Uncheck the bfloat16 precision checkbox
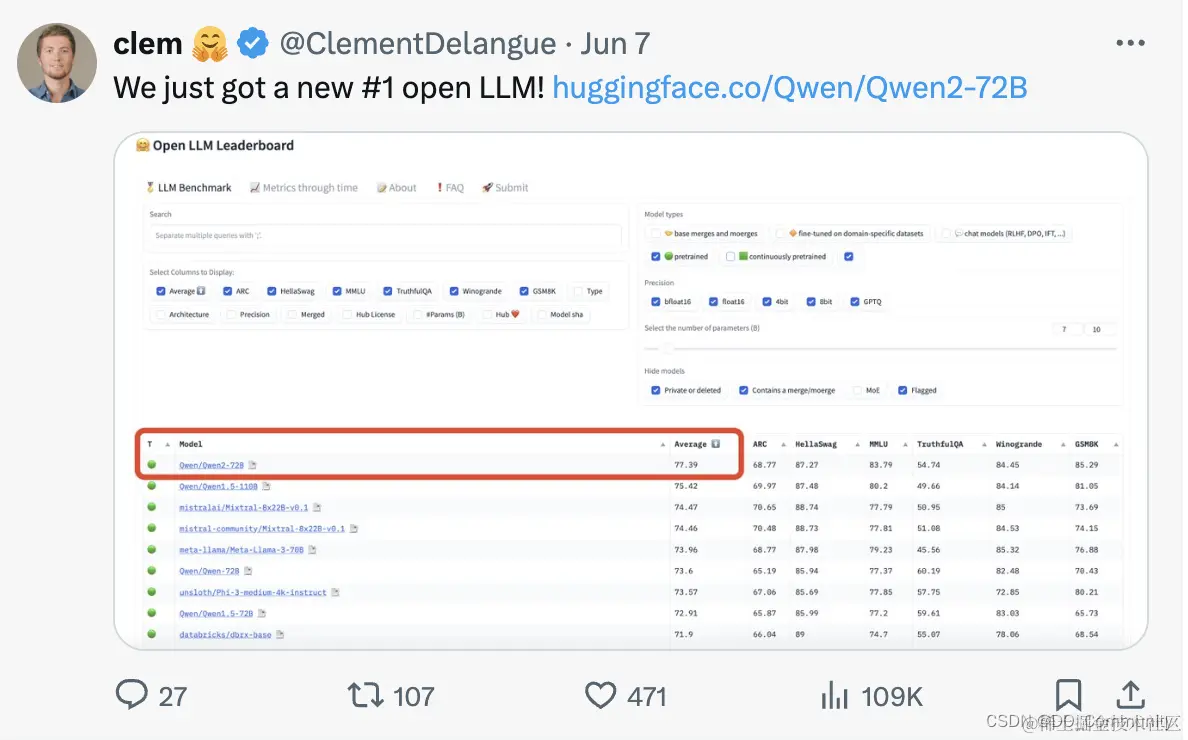Viewport: 1188px width, 740px height. [655, 301]
